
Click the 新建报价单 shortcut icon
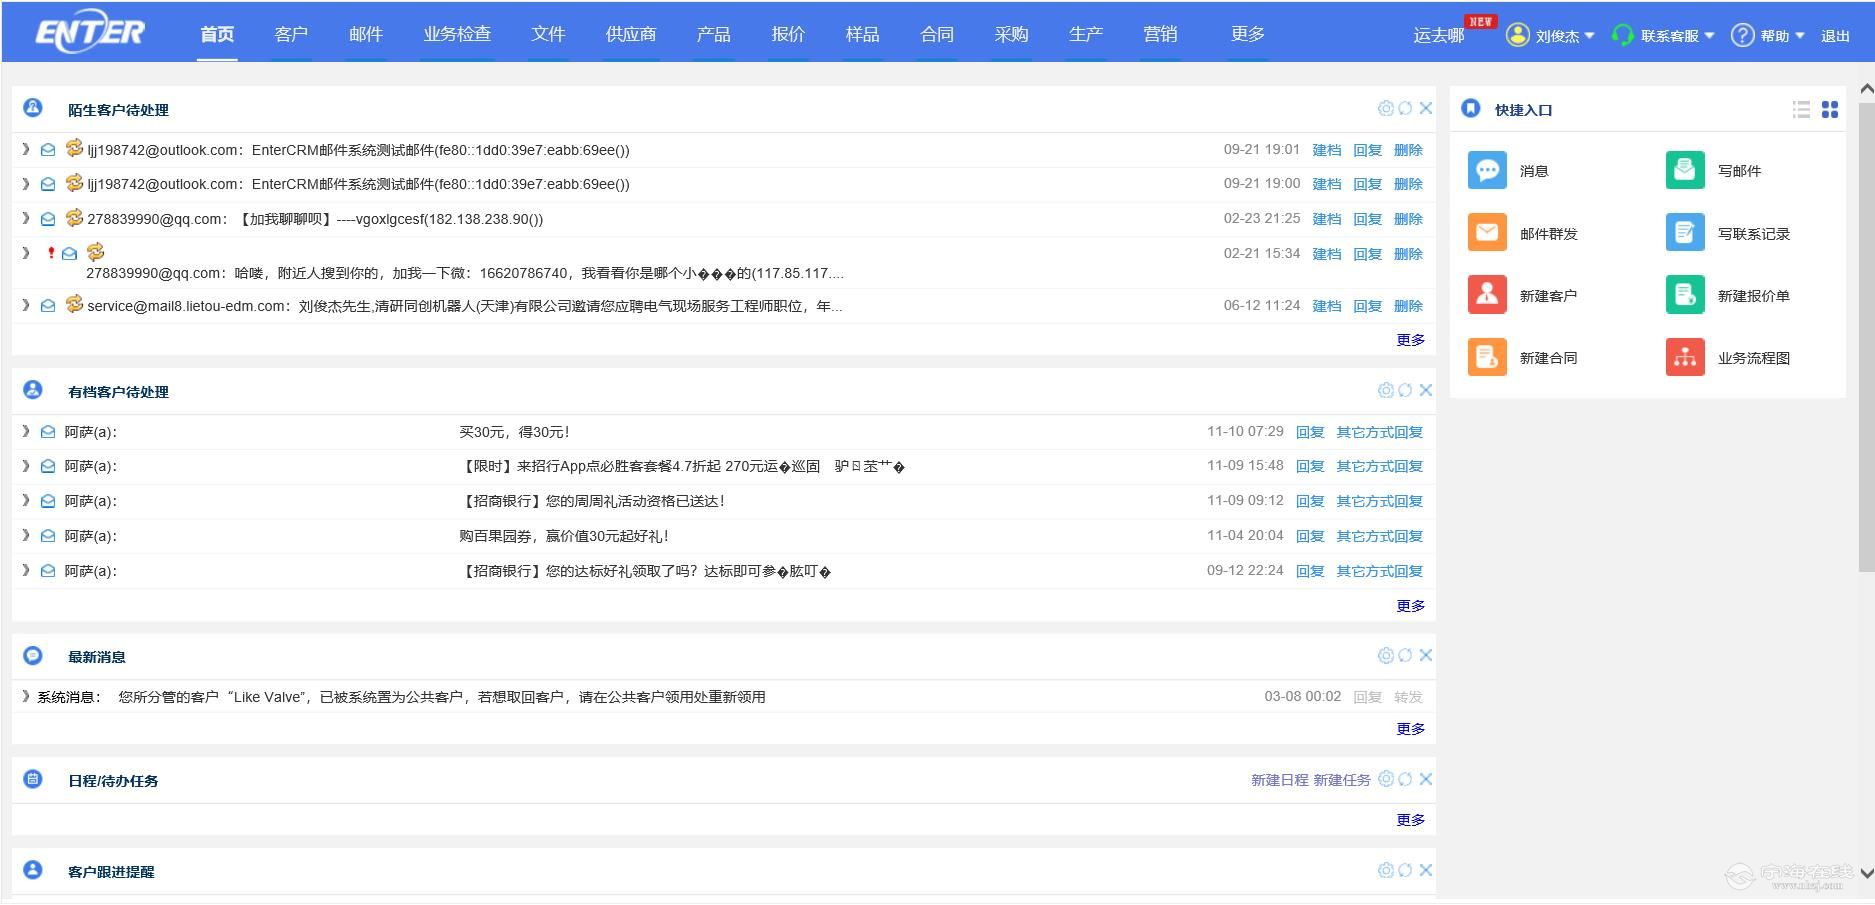(1685, 295)
